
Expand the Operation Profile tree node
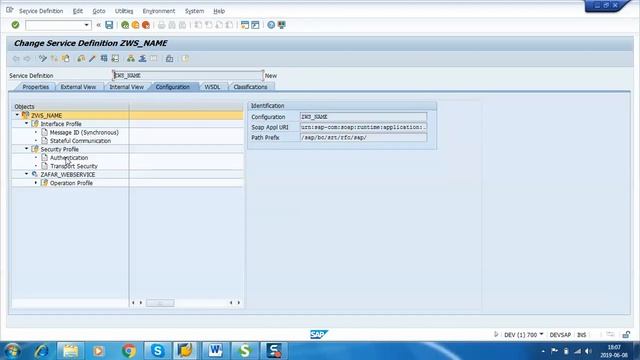pos(36,183)
